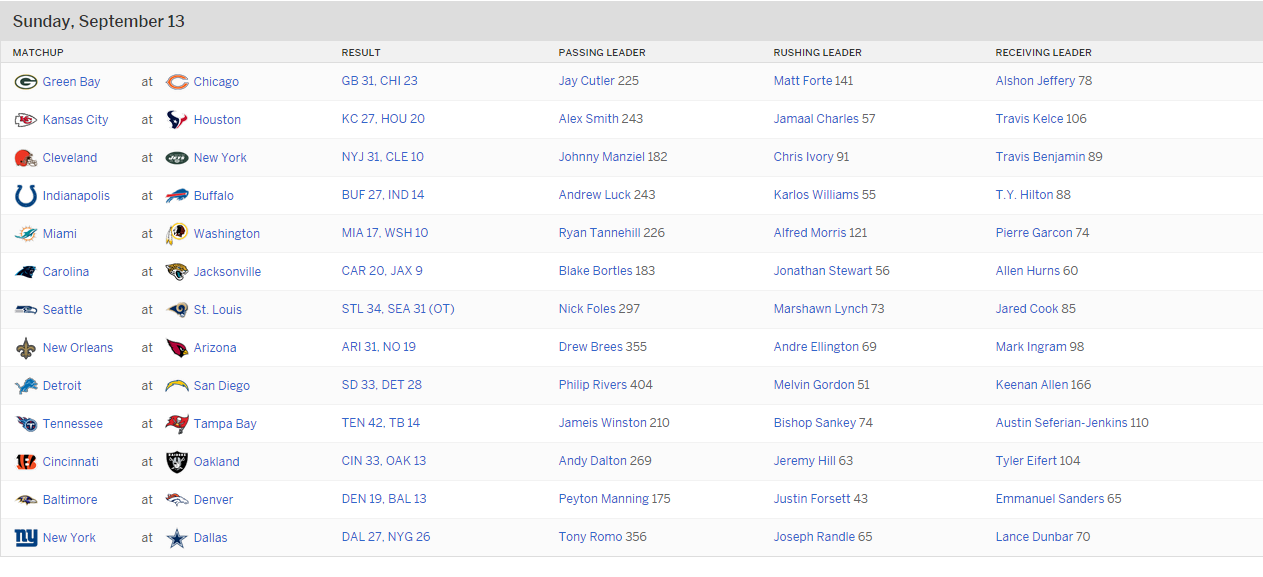Click the New York Giants logo
The height and width of the screenshot is (577, 1263).
(26, 538)
